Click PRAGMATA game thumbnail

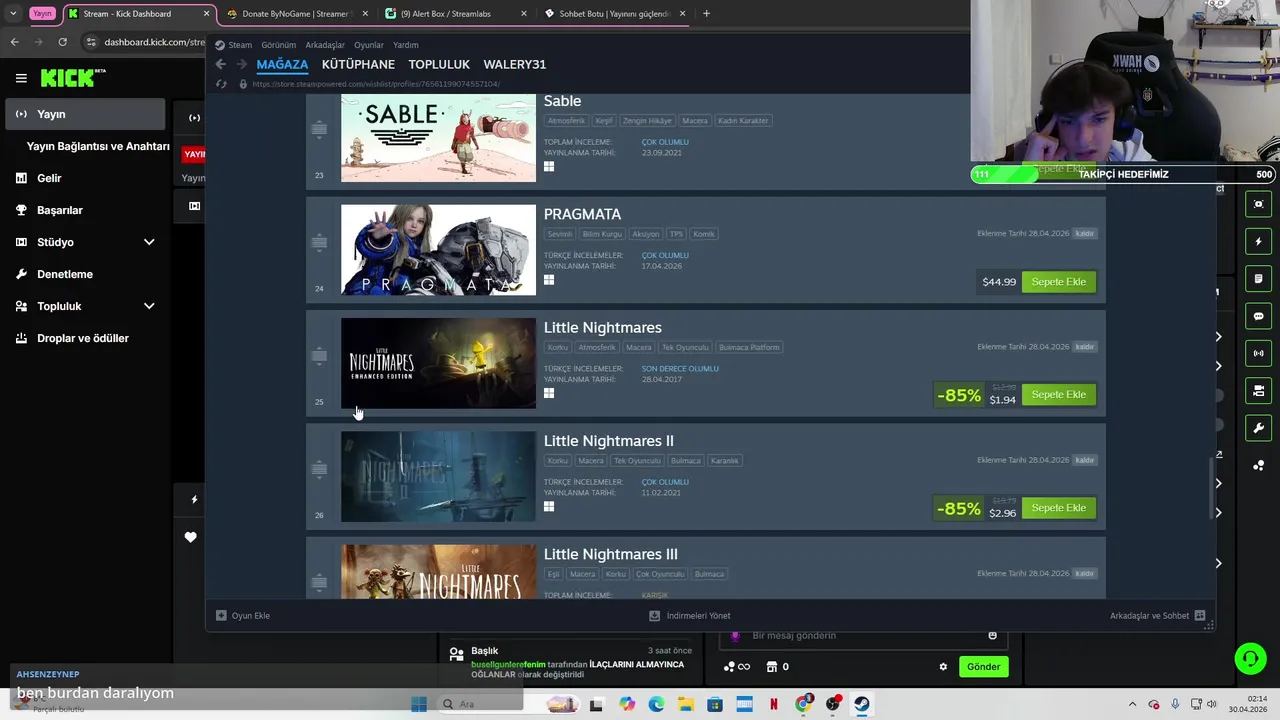click(438, 250)
